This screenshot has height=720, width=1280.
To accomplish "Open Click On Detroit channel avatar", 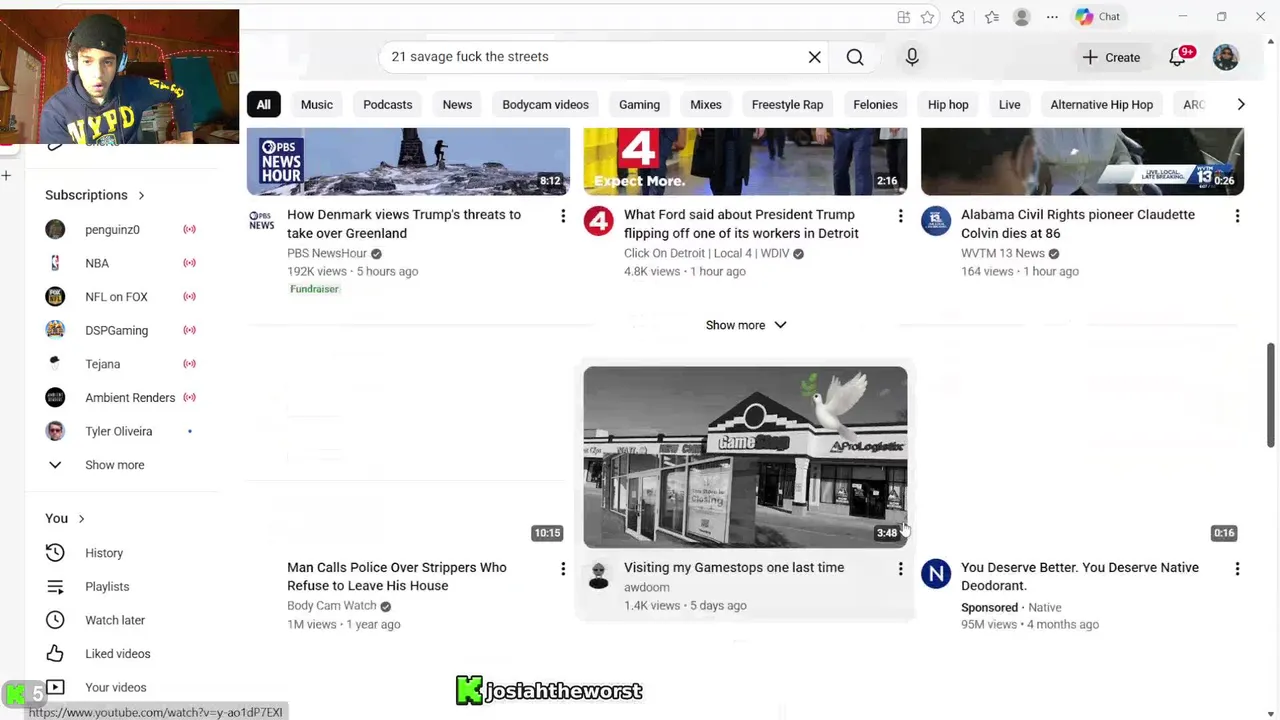I will (x=598, y=221).
